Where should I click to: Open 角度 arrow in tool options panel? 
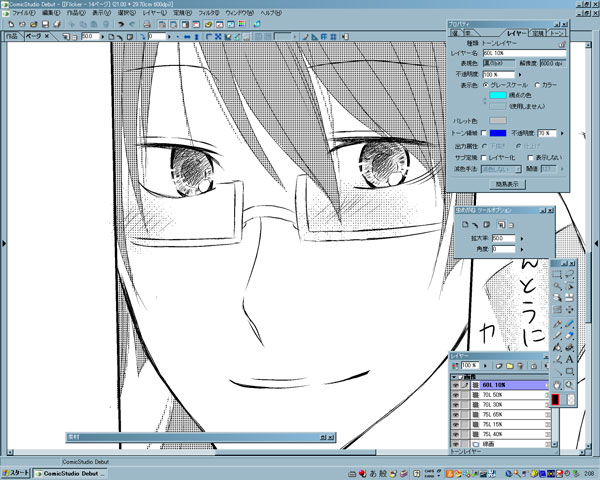pyautogui.click(x=522, y=249)
